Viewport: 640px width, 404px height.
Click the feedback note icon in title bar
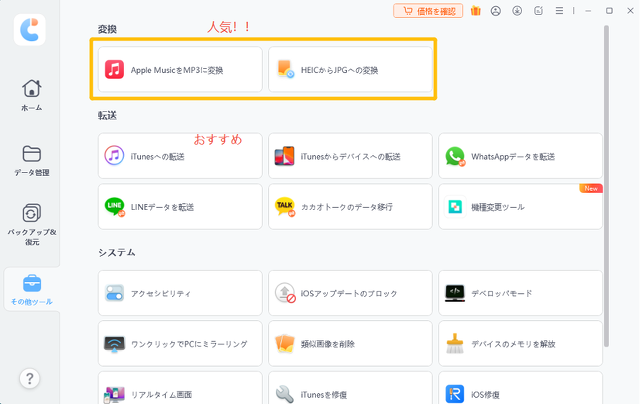(x=538, y=11)
